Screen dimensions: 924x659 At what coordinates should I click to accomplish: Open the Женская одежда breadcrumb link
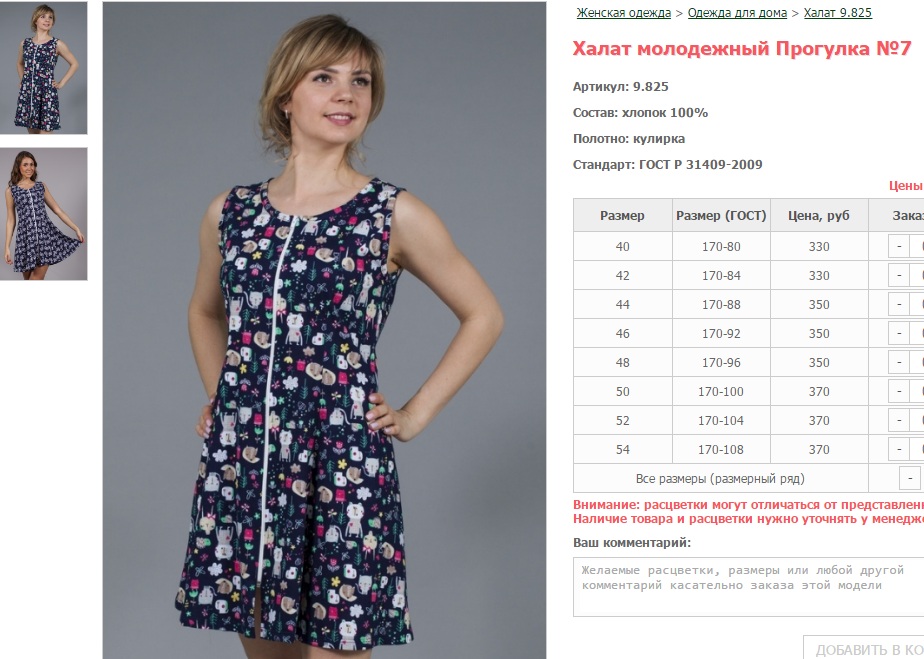pyautogui.click(x=623, y=12)
